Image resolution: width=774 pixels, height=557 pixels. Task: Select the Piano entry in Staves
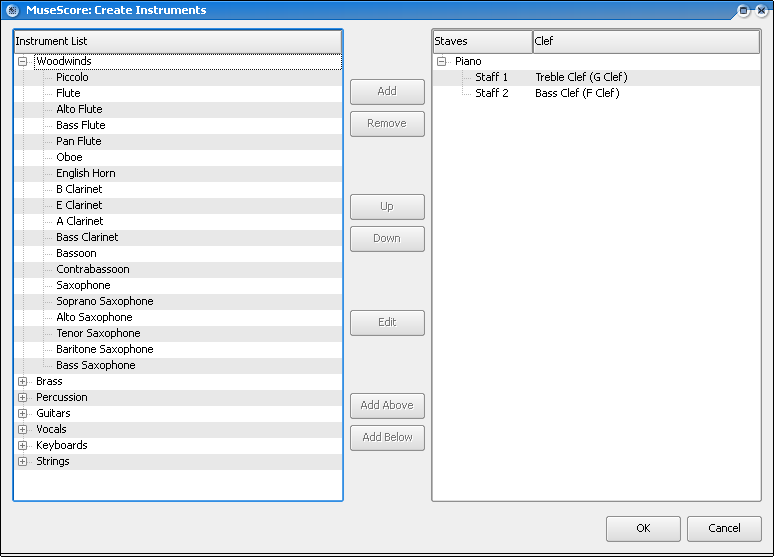pyautogui.click(x=468, y=61)
